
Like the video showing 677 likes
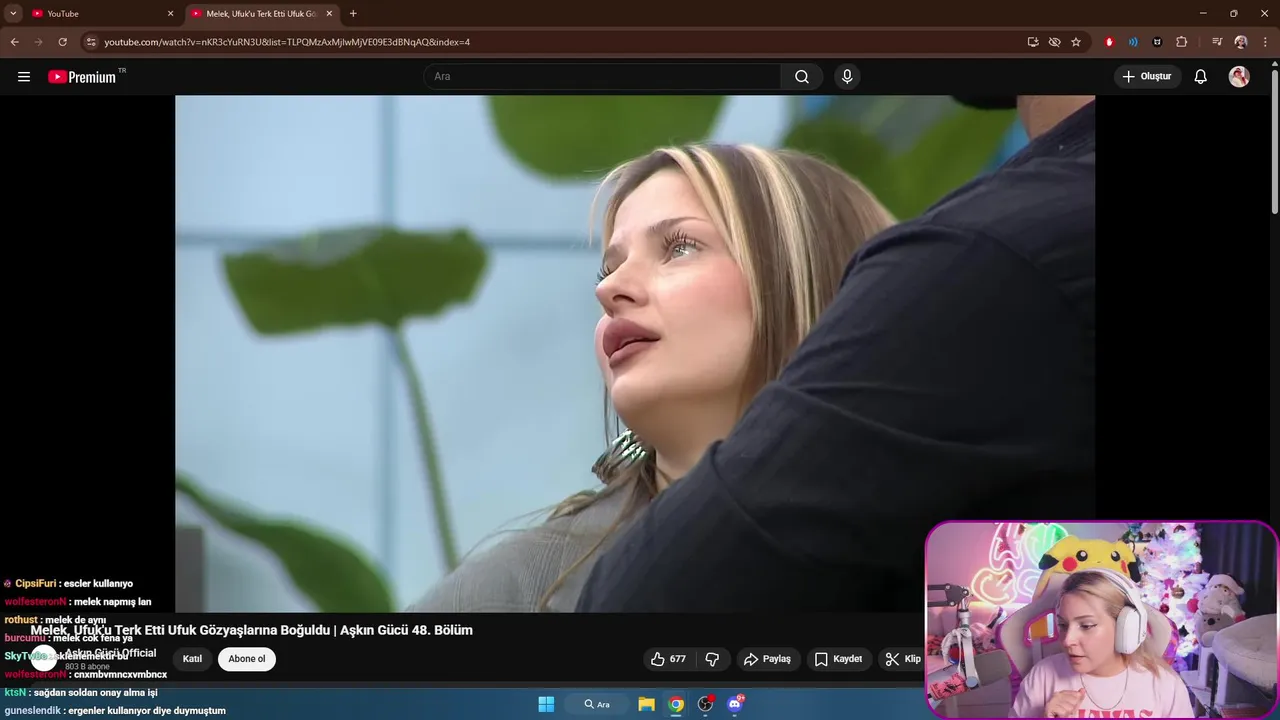668,659
